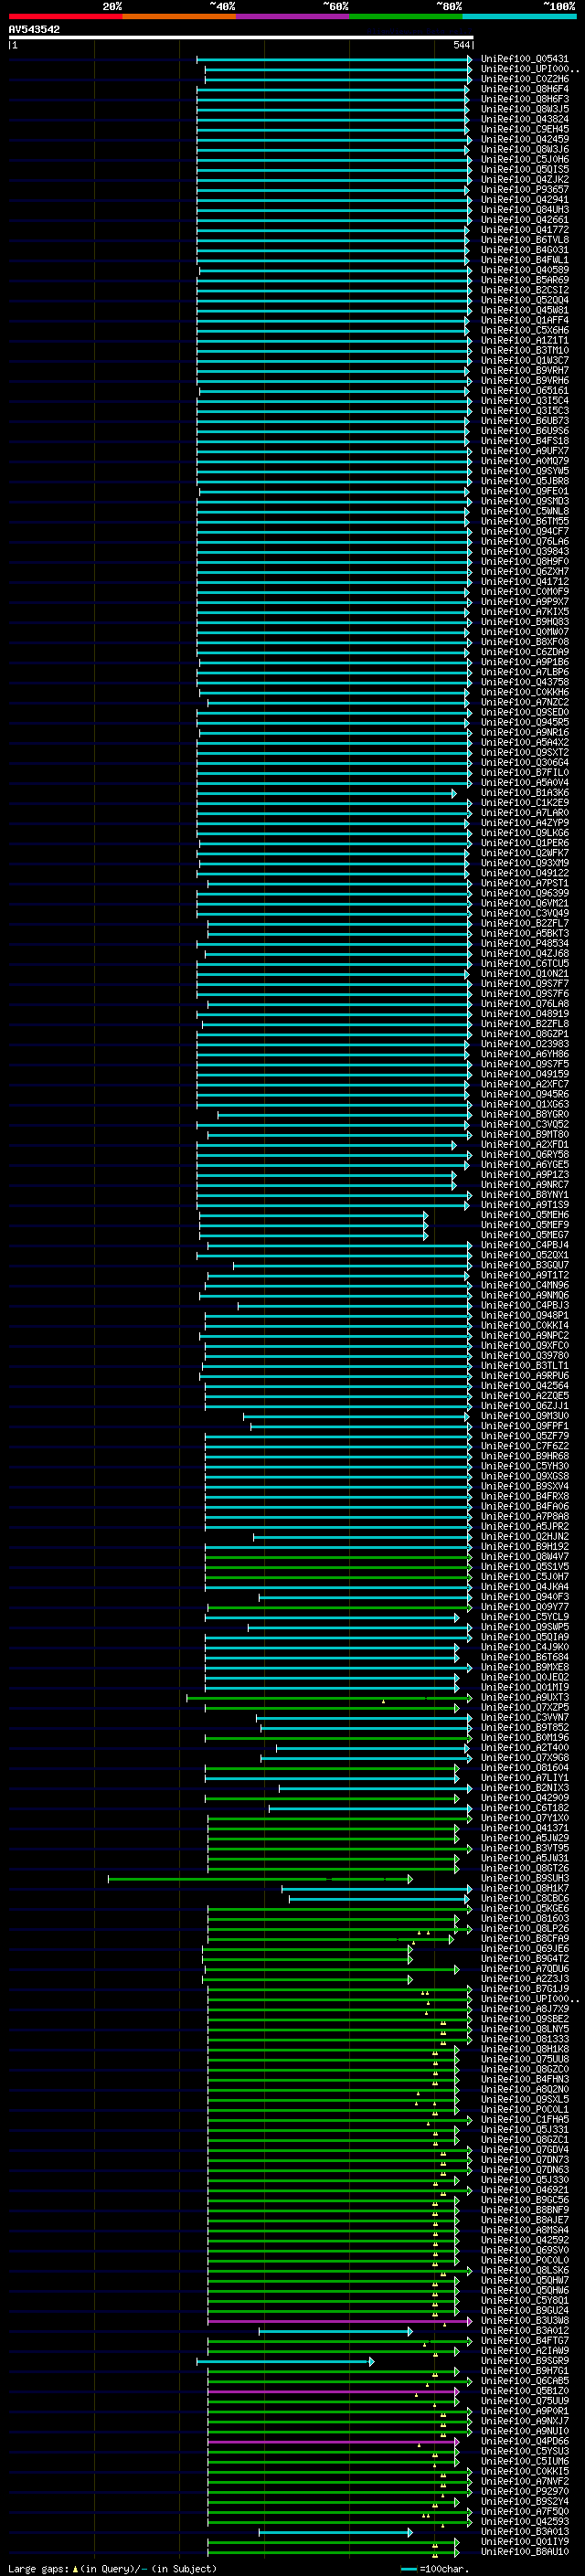
Task: Select label UniRef100_Q42941
Action: (x=524, y=200)
